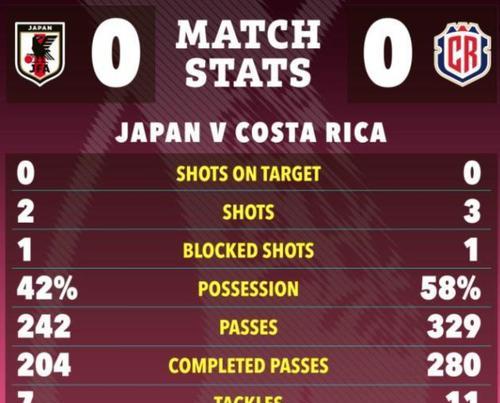Image resolution: width=500 pixels, height=403 pixels.
Task: Click the Japan JFA crest
Action: point(40,54)
